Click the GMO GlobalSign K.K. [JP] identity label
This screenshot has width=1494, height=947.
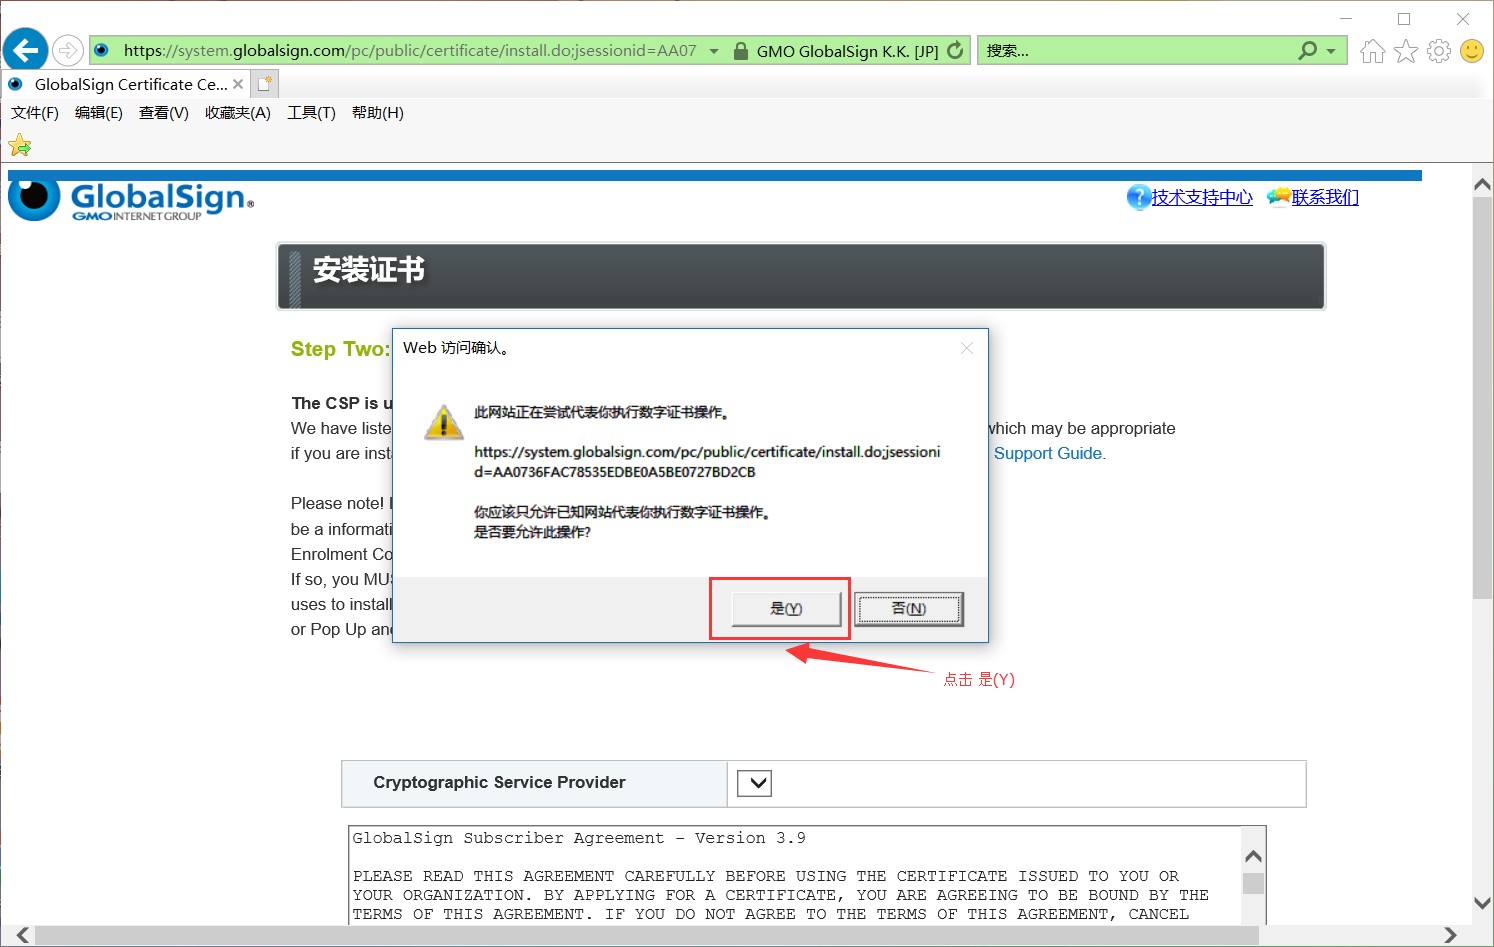[x=847, y=51]
